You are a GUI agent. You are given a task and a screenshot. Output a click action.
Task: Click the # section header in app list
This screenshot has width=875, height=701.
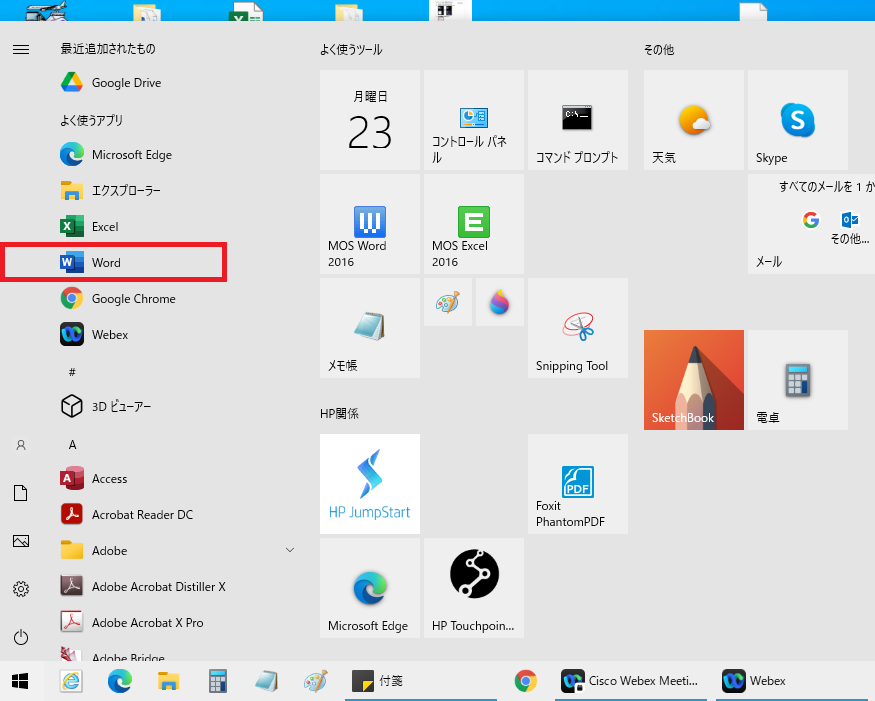click(x=72, y=372)
